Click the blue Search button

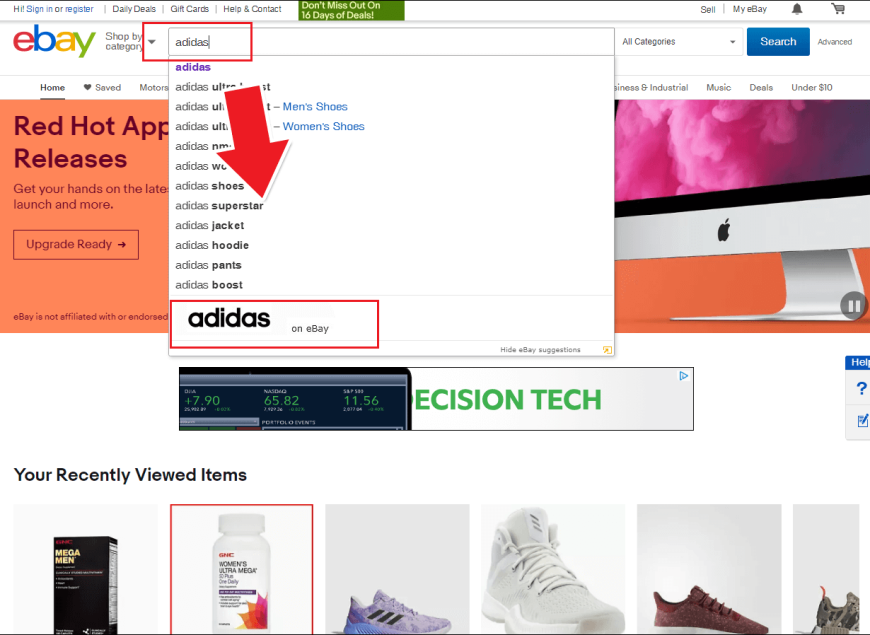tap(778, 42)
